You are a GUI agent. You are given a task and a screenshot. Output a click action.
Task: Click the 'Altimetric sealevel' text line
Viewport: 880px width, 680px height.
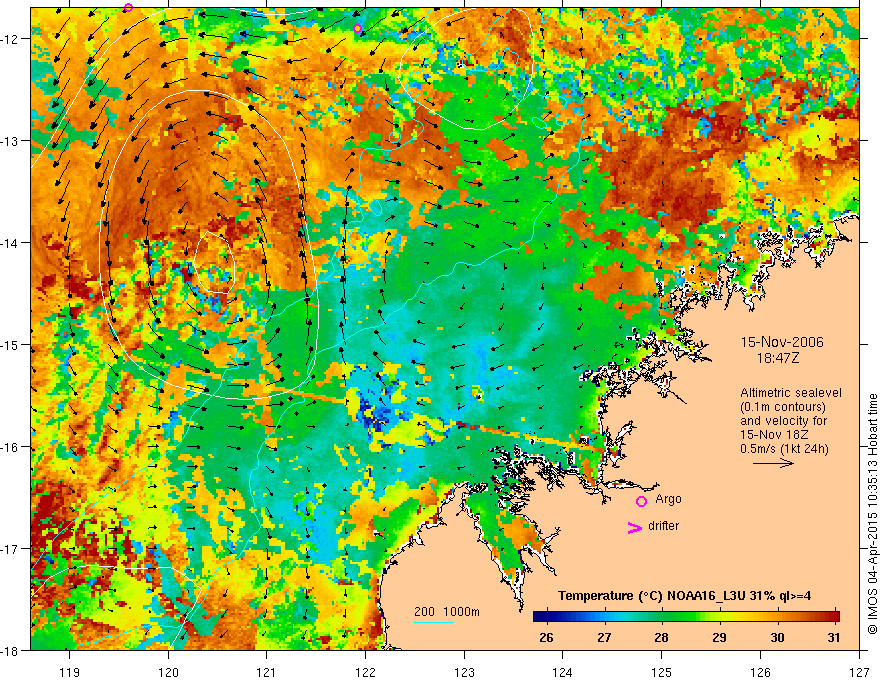tap(791, 393)
